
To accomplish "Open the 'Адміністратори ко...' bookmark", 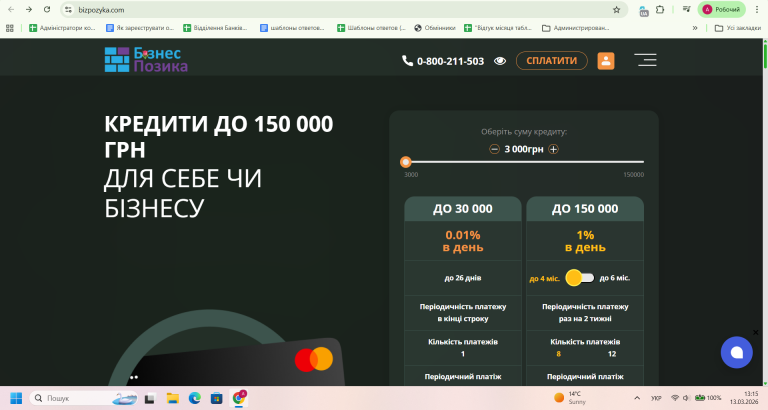I will pos(62,28).
